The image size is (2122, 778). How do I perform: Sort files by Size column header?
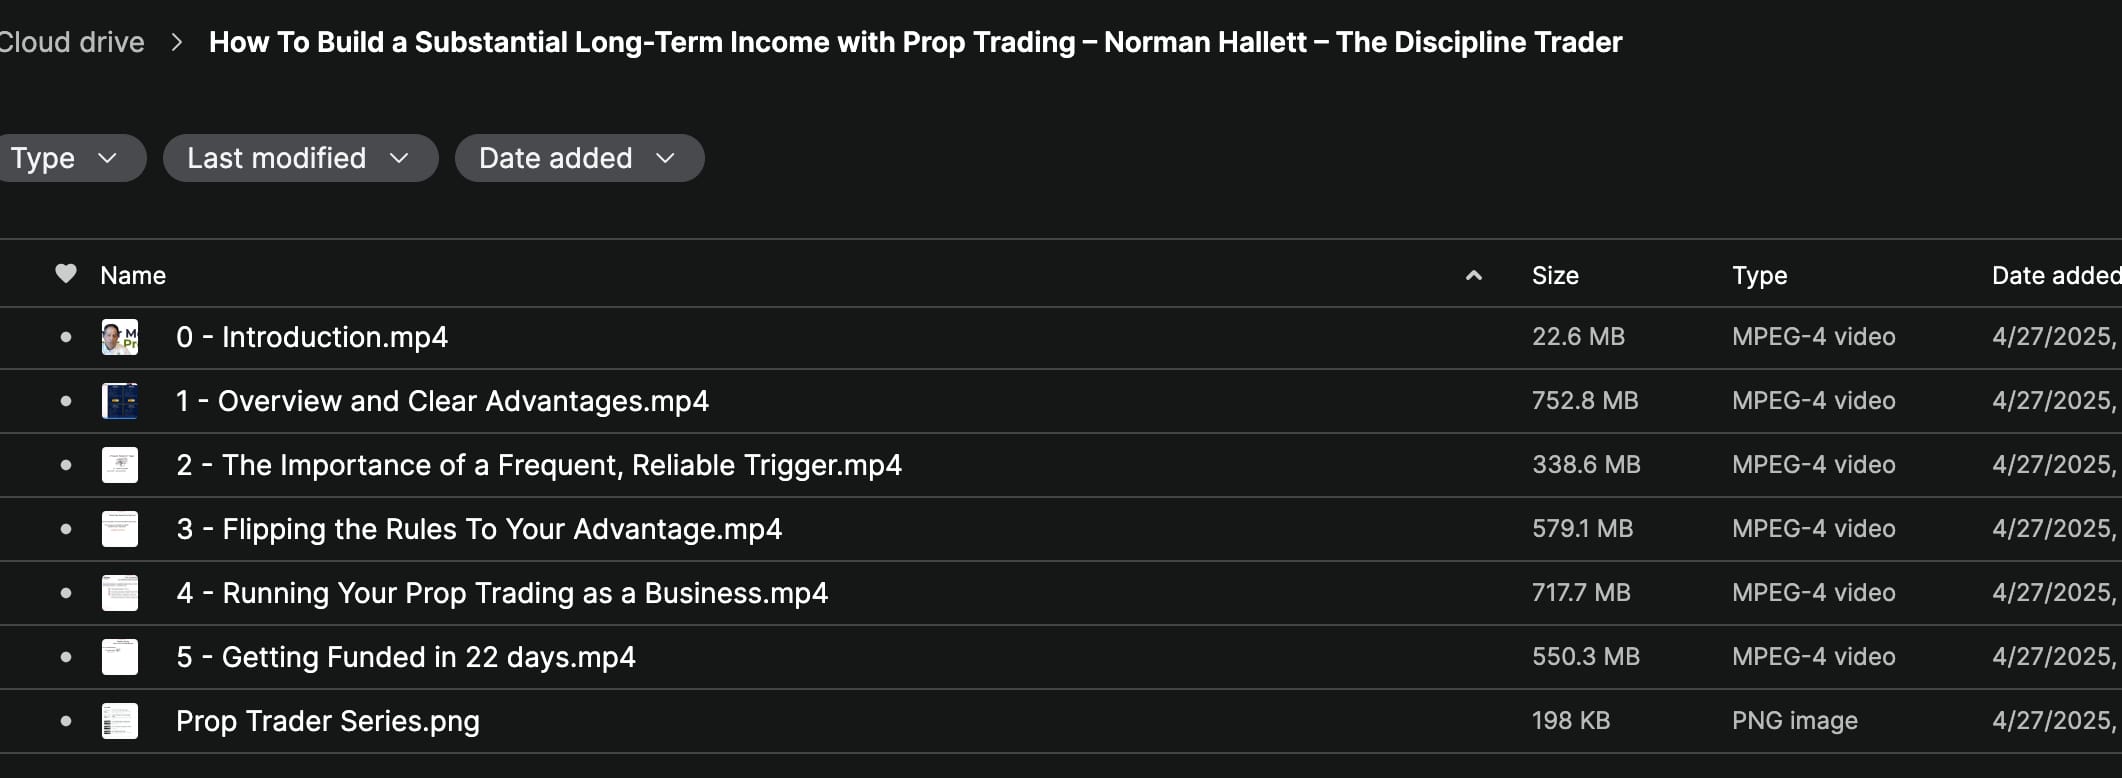(x=1555, y=275)
